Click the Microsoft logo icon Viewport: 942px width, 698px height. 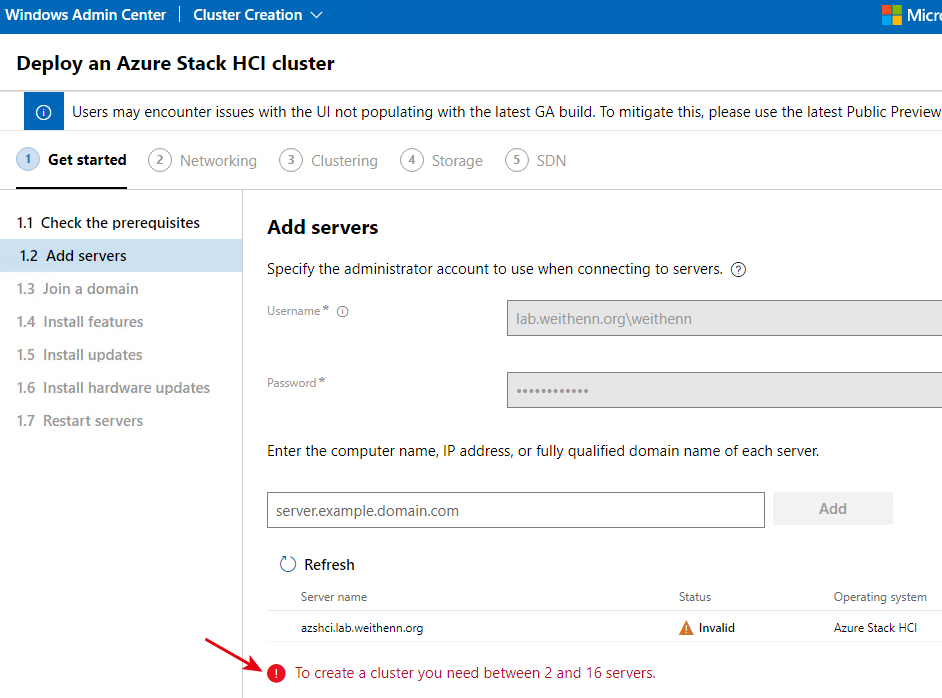point(892,15)
